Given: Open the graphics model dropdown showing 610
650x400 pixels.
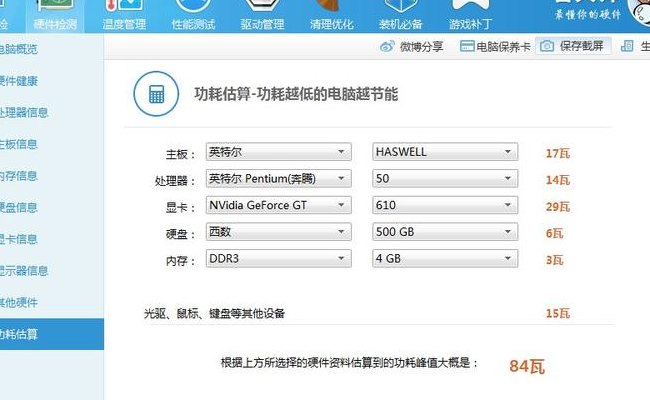Looking at the screenshot, I should pos(445,205).
